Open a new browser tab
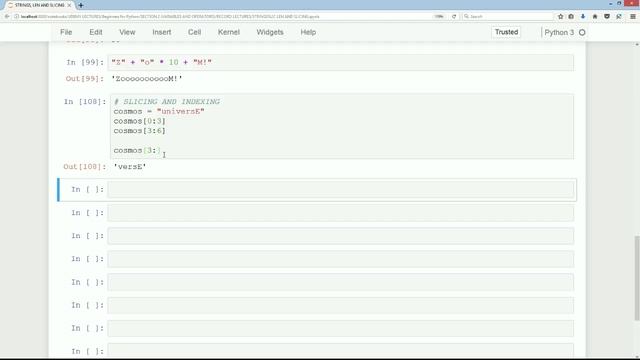This screenshot has height=360, width=640. pyautogui.click(x=81, y=5)
